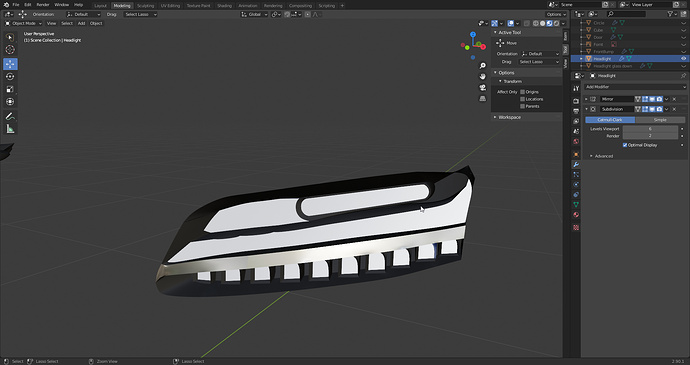Click the Blender logo menu icon
Image resolution: width=690 pixels, height=365 pixels.
[x=6, y=5]
